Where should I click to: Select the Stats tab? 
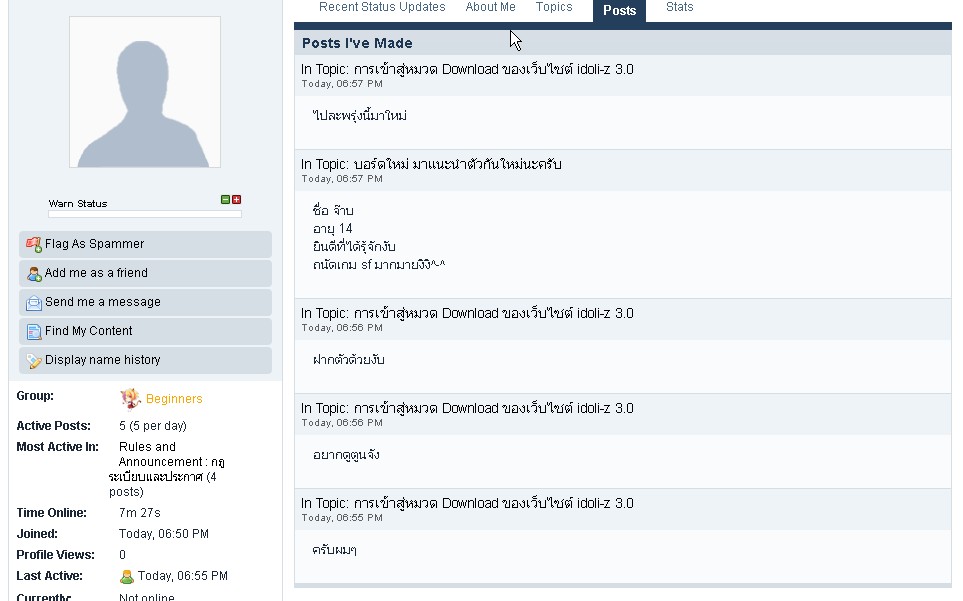[680, 7]
